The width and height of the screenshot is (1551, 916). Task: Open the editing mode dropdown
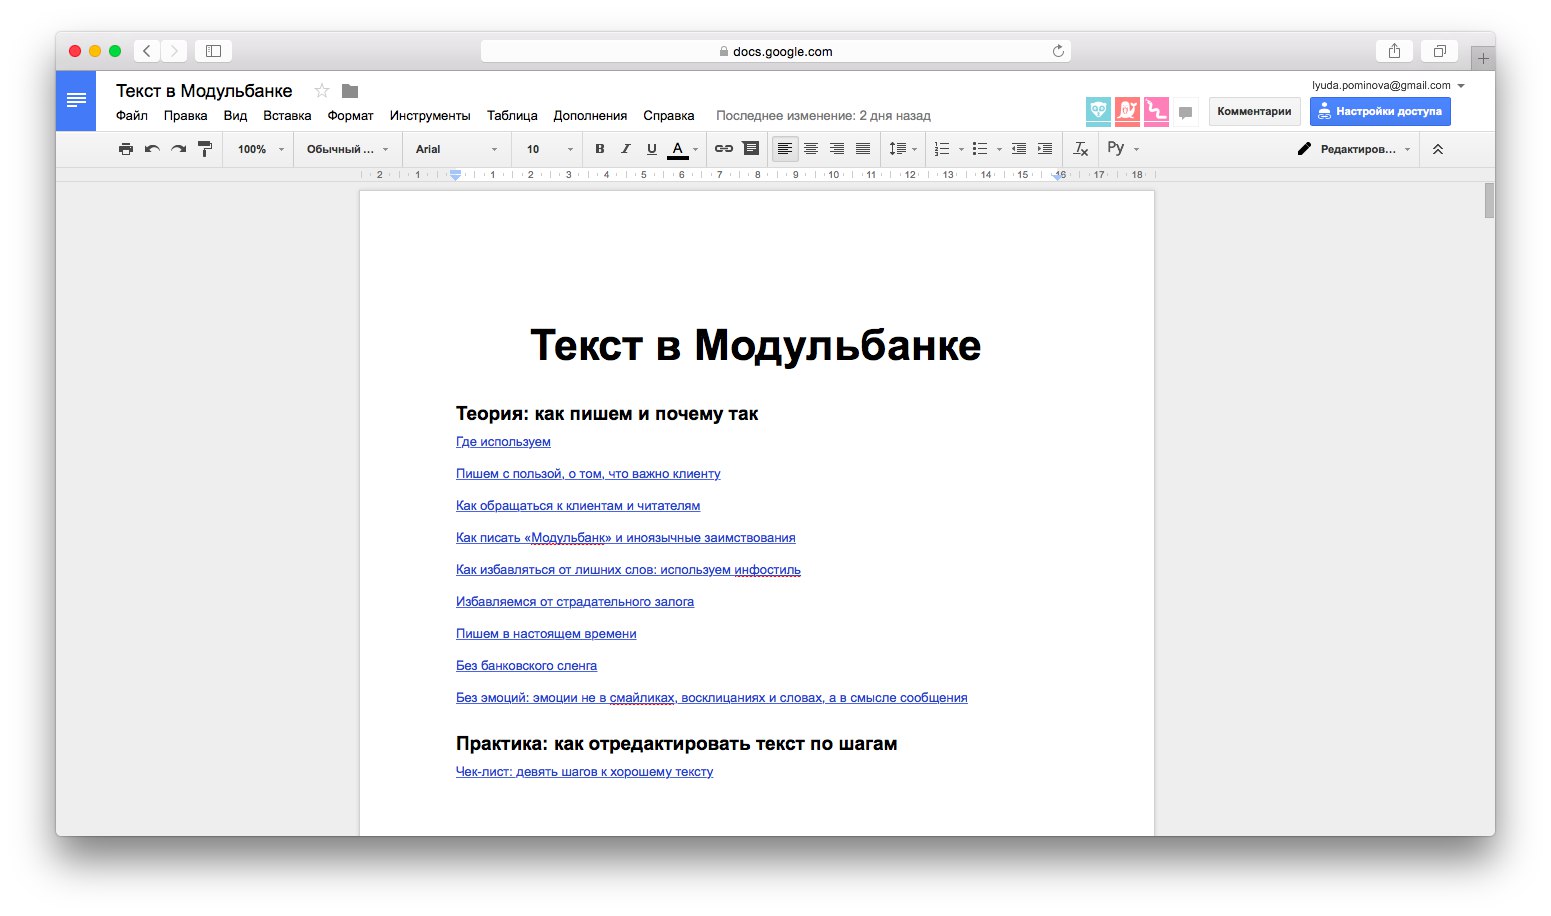tap(1355, 149)
